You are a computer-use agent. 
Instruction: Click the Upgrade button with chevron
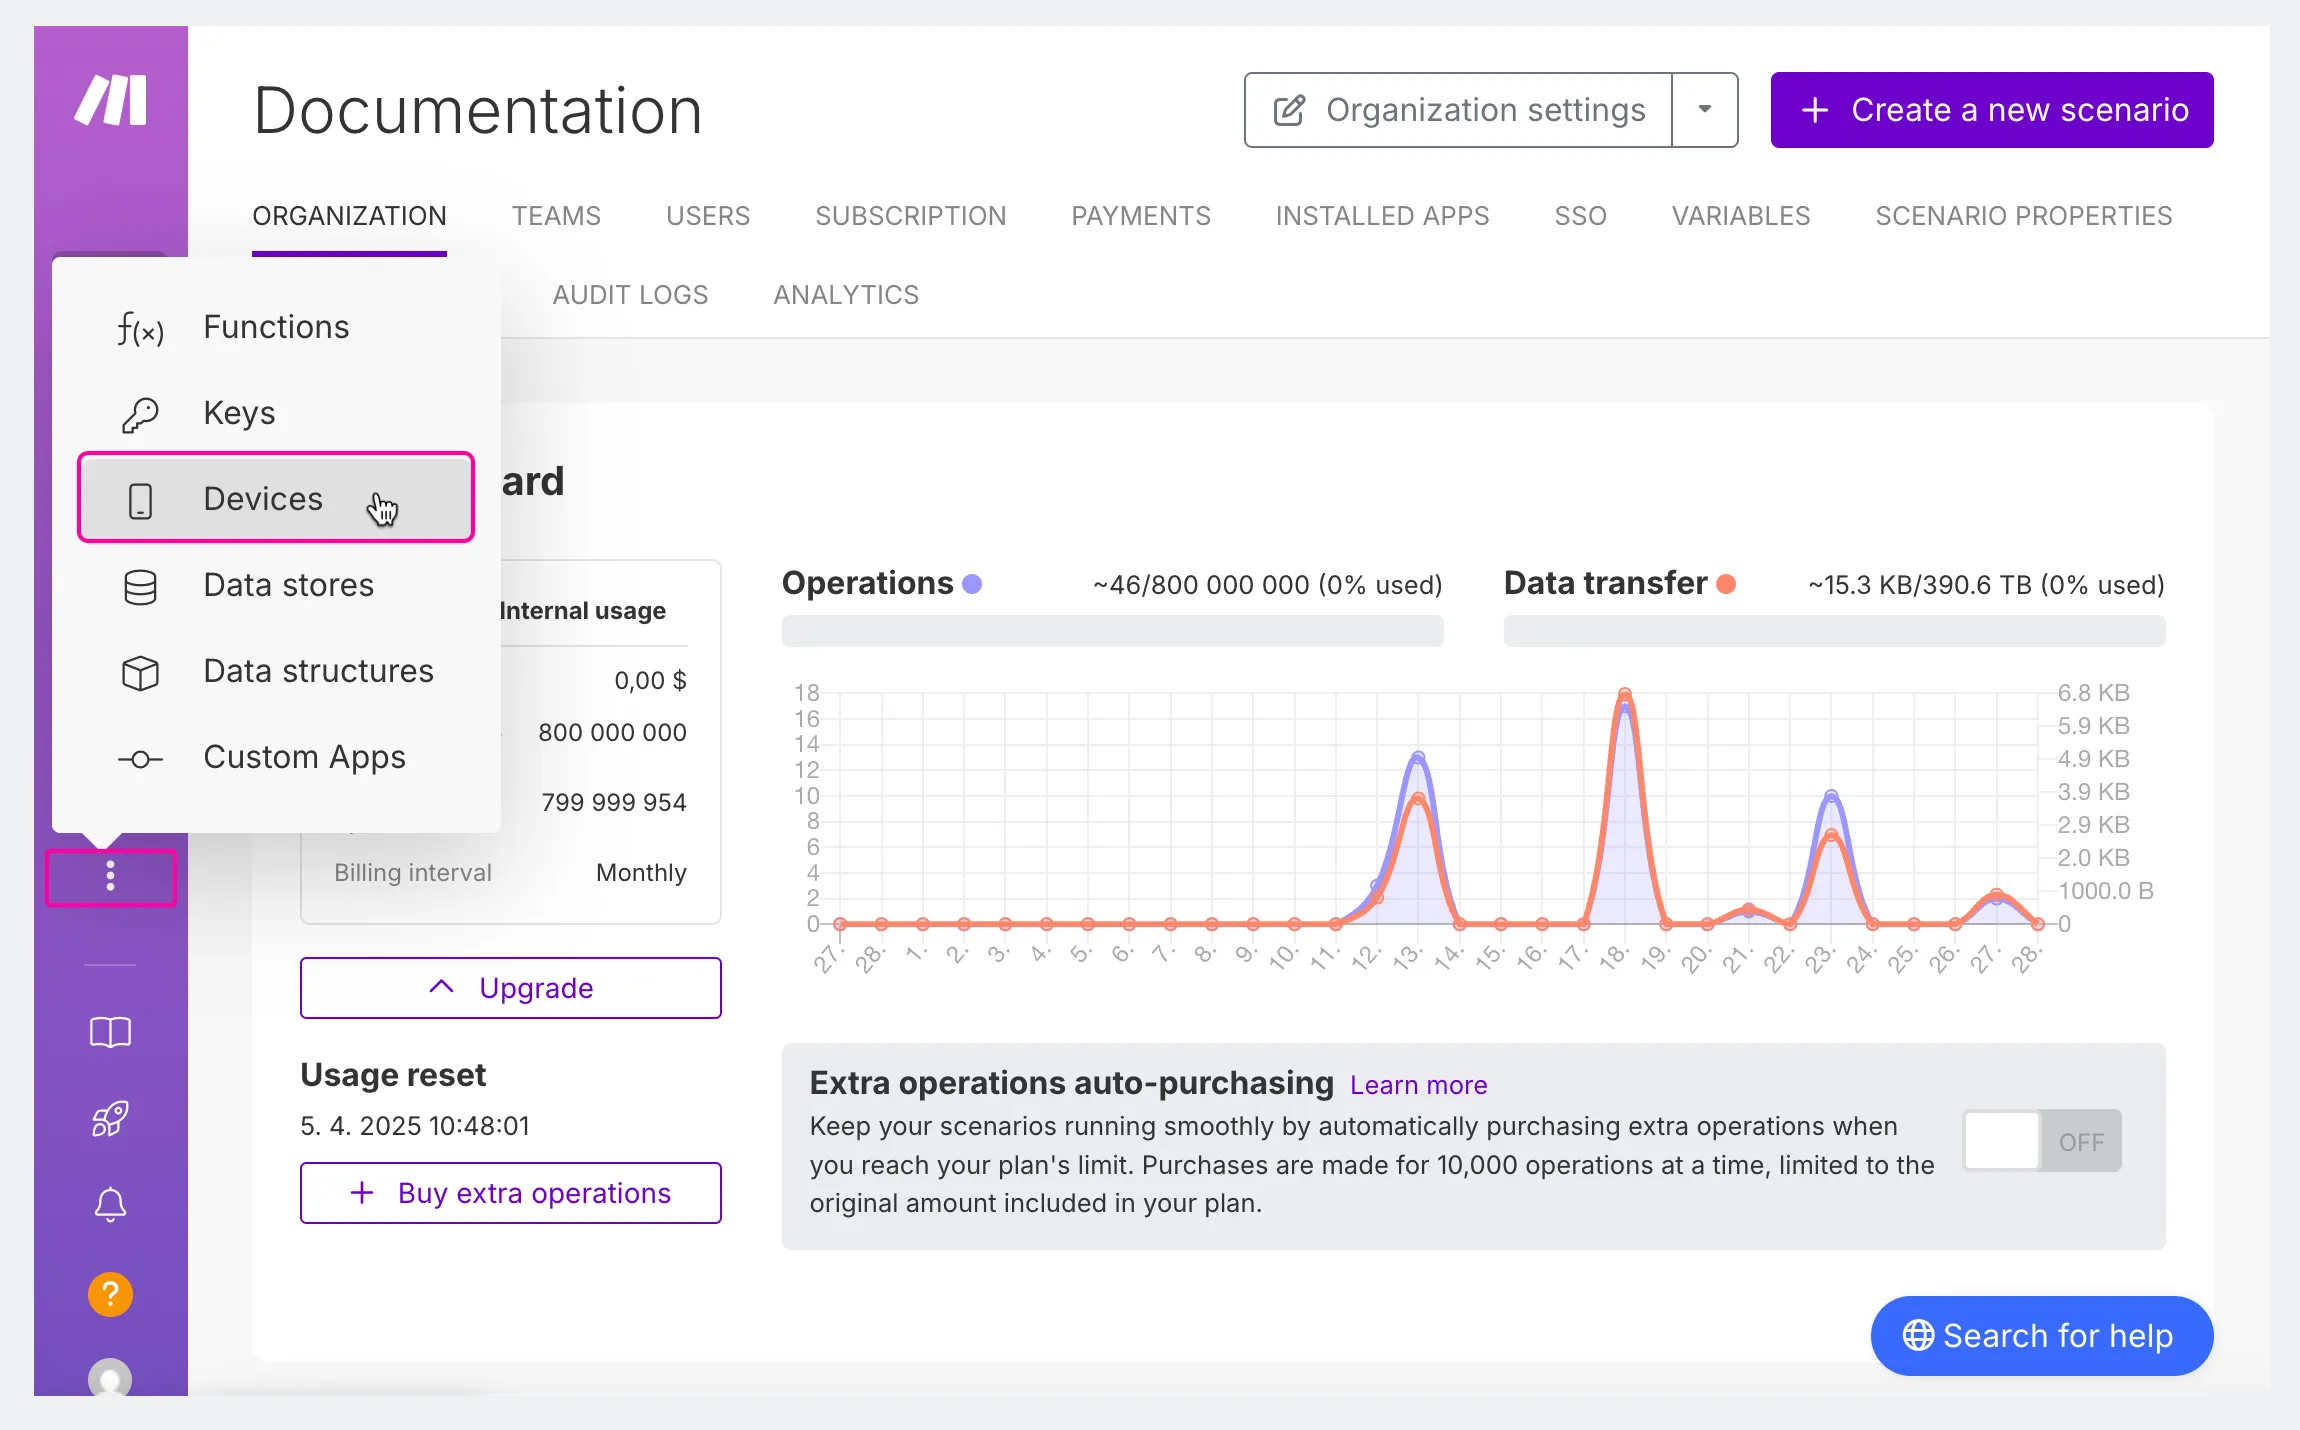tap(510, 988)
